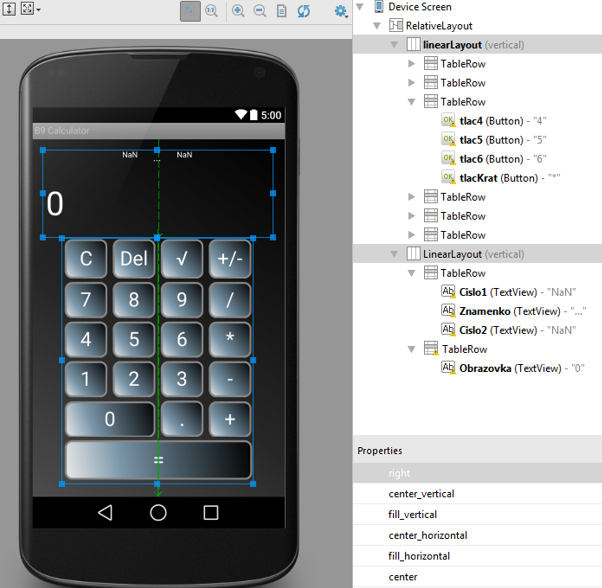The image size is (602, 588).
Task: Click the B9 Calculator title bar
Action: pyautogui.click(x=159, y=131)
